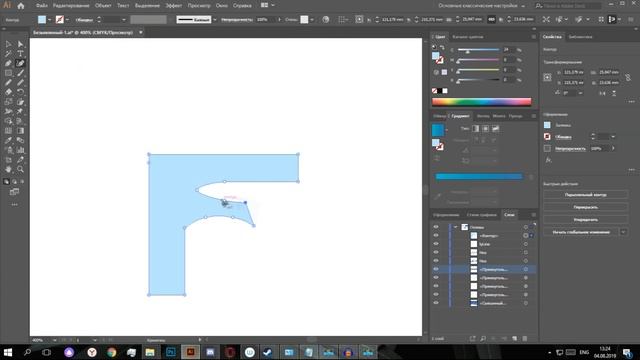Click the Locate Object magnifier in Layers panel

click(x=483, y=338)
